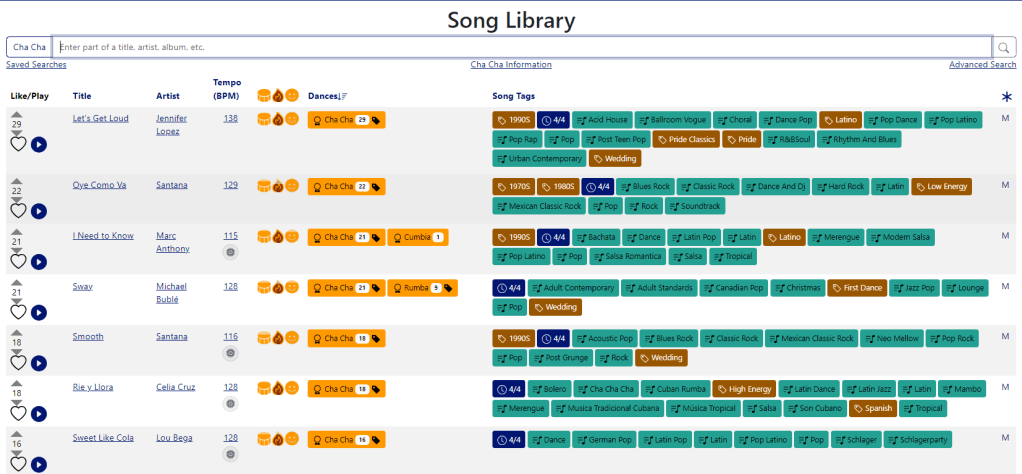Click gray tempo icon for Sweet Like Cola

click(230, 454)
